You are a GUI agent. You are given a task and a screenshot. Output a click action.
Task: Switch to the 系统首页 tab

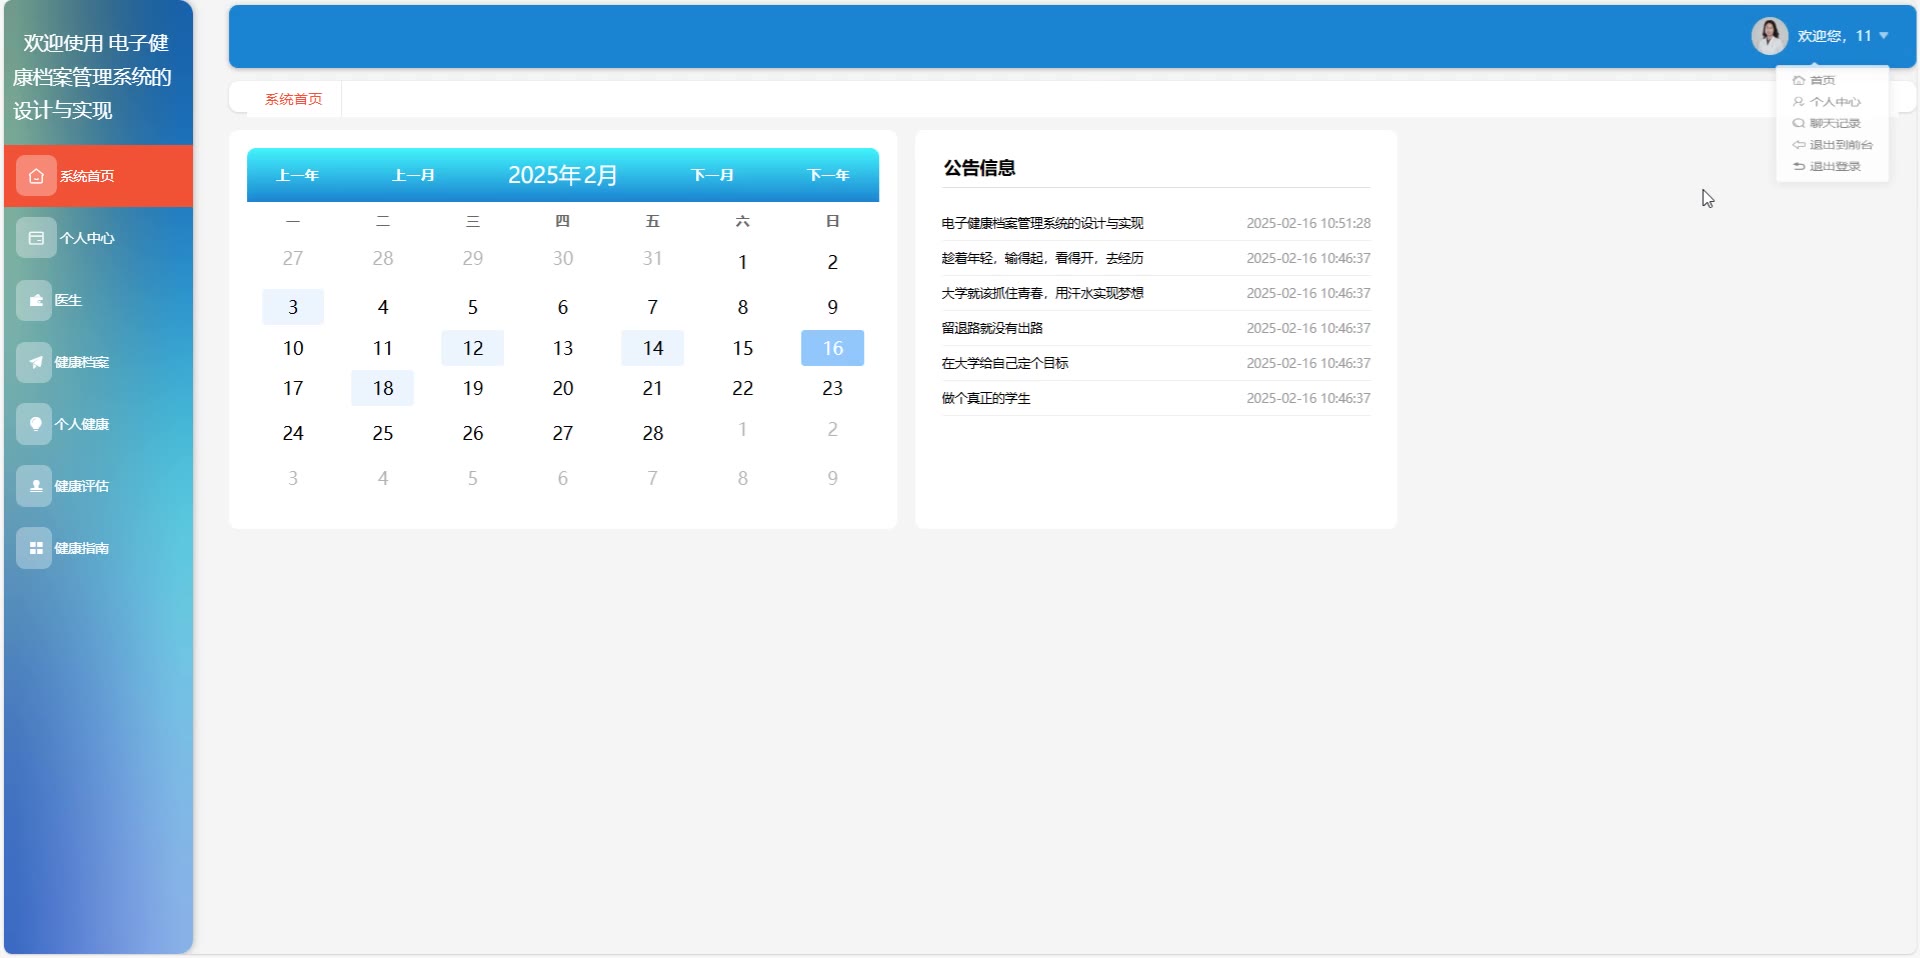(x=293, y=99)
